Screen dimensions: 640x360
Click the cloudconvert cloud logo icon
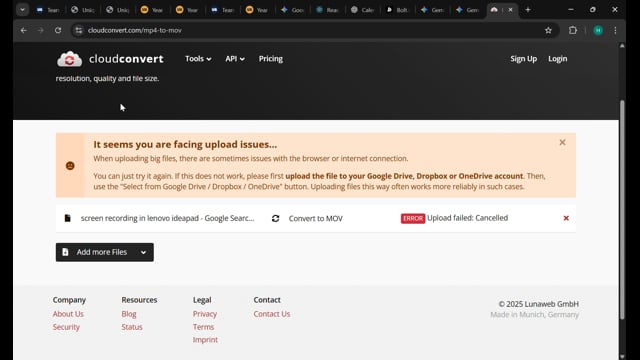[x=69, y=59]
